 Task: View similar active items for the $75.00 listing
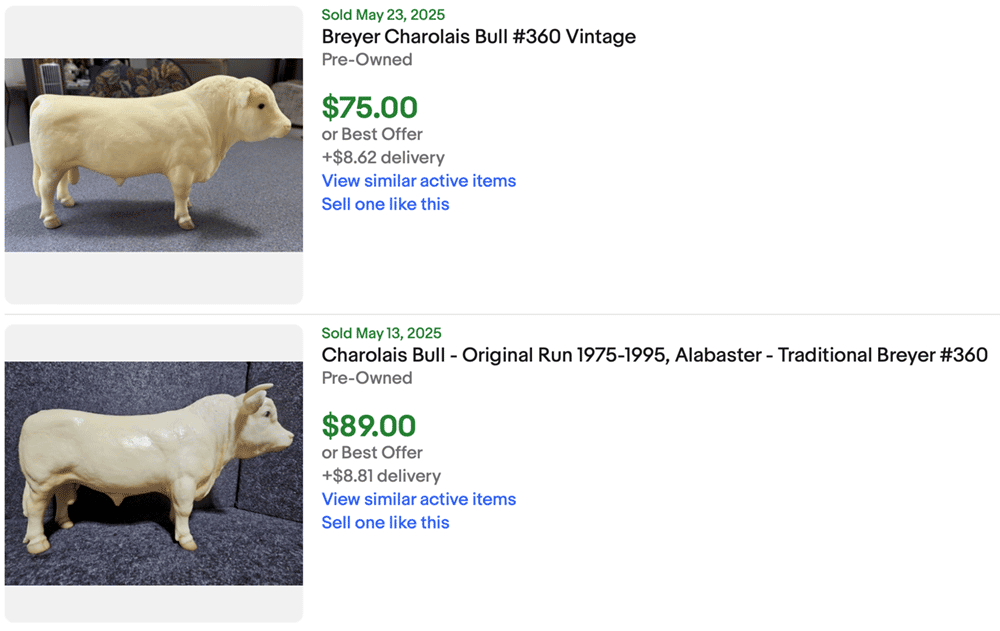tap(418, 181)
